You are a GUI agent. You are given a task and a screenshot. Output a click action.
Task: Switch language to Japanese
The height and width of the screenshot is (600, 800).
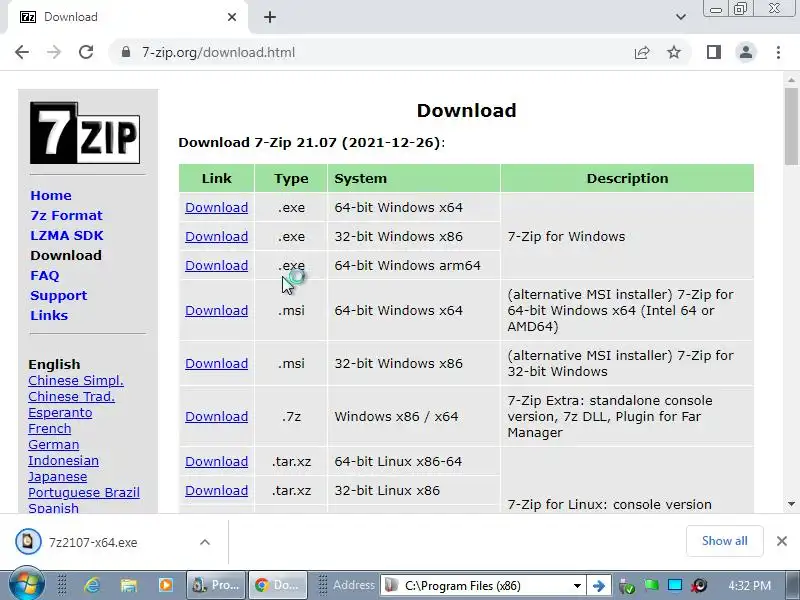(x=58, y=477)
